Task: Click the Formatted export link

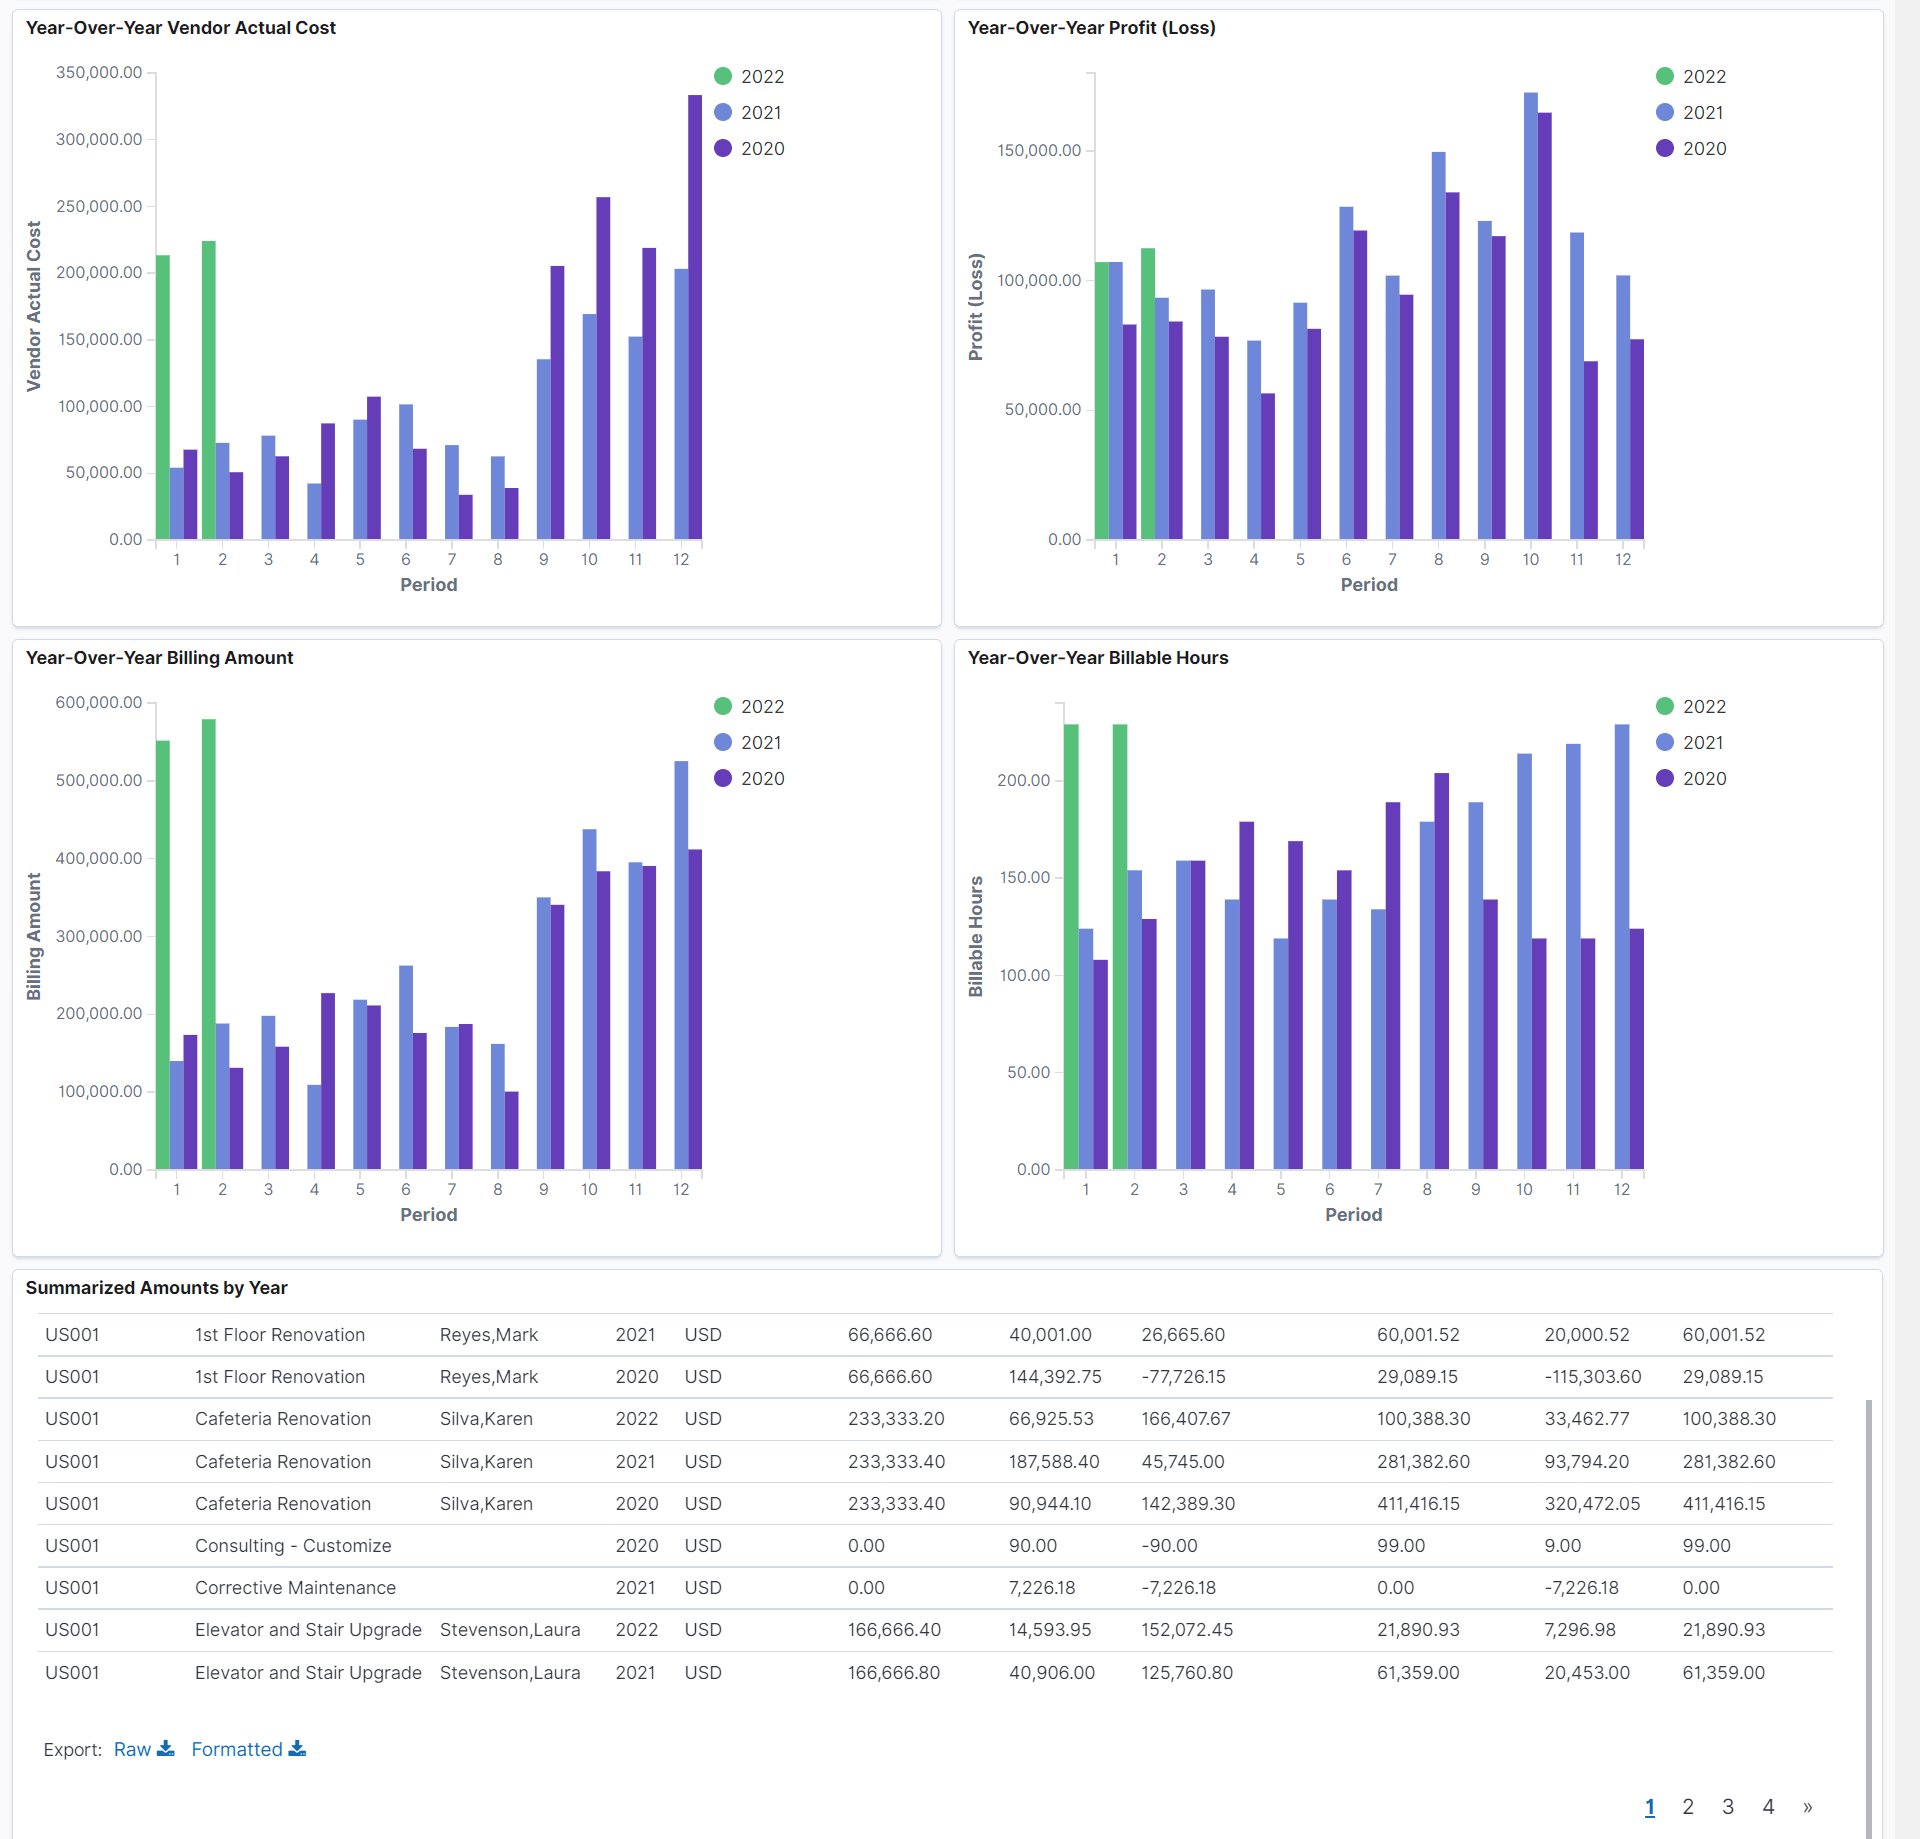Action: (237, 1748)
